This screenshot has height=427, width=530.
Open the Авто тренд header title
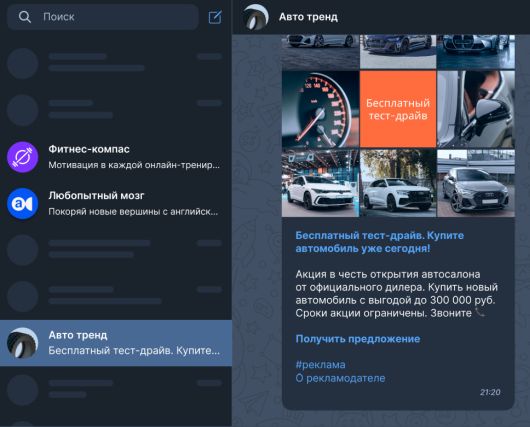[308, 17]
